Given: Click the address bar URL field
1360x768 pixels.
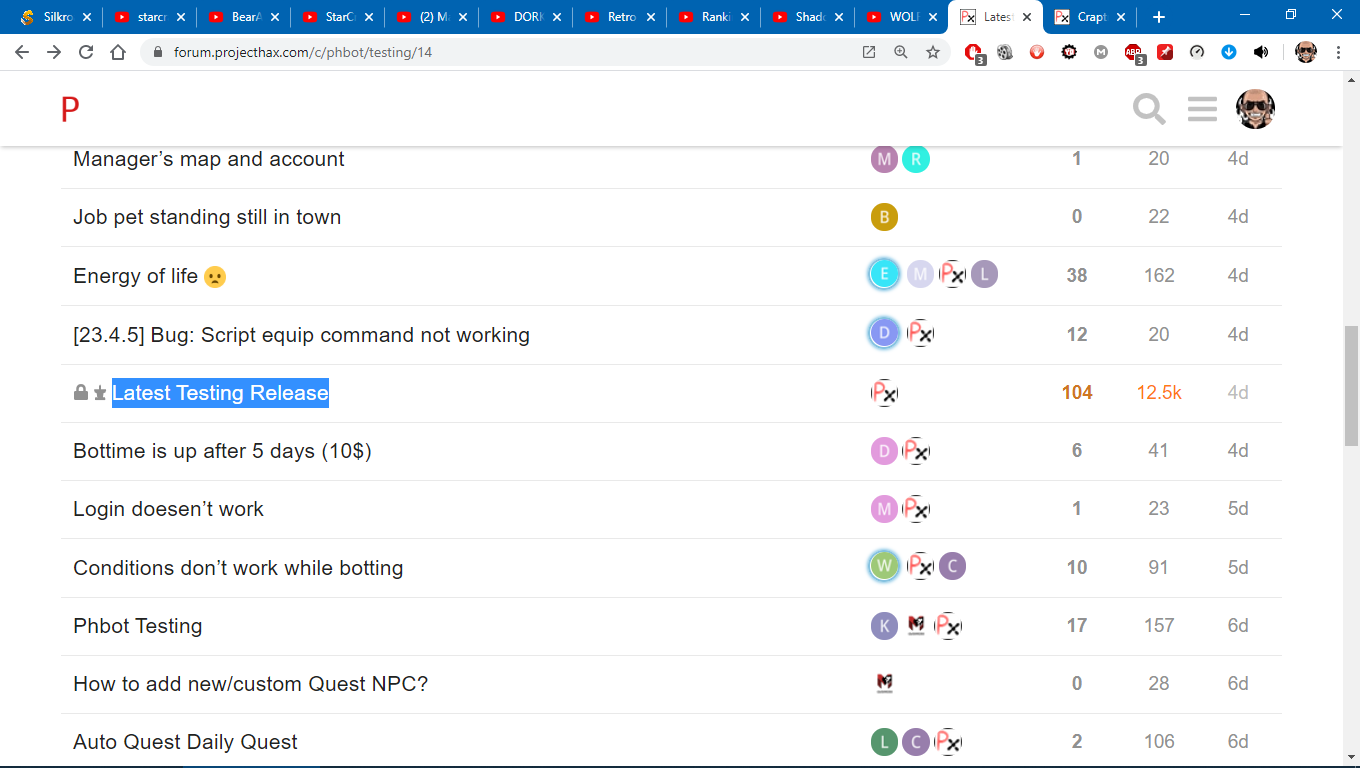Looking at the screenshot, I should tap(500, 53).
